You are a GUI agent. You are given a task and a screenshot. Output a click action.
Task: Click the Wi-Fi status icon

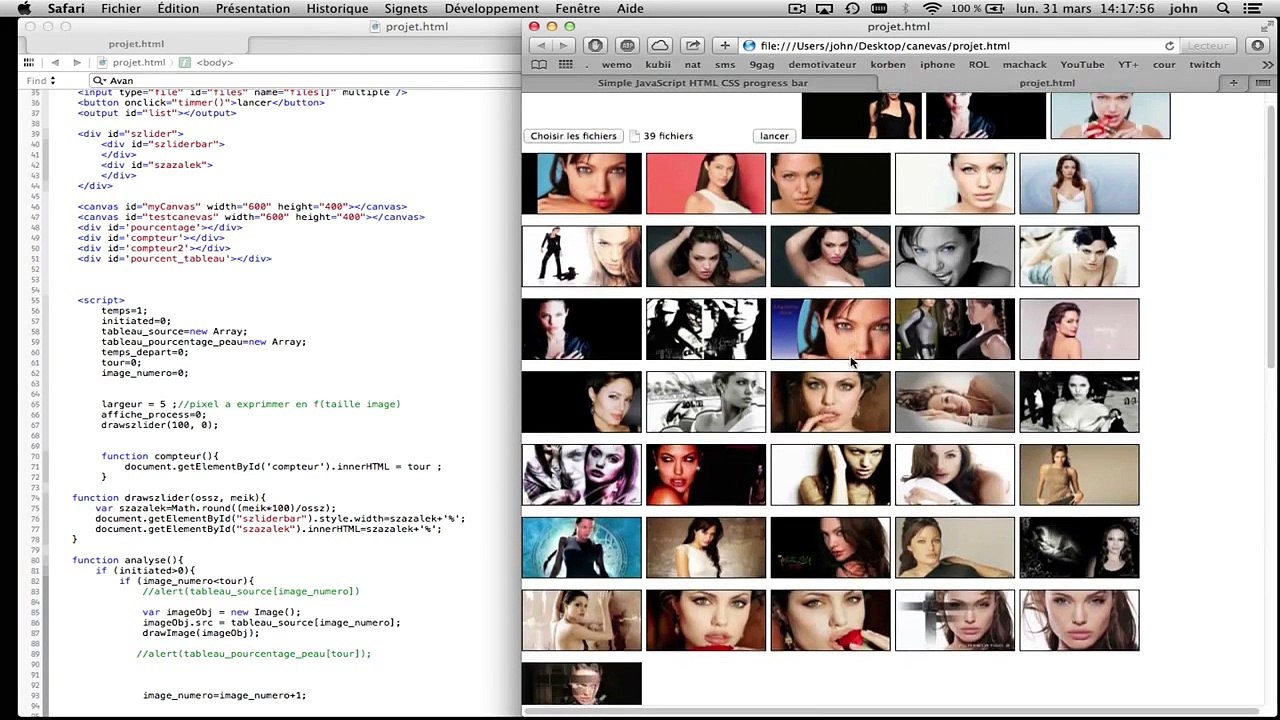pos(932,8)
